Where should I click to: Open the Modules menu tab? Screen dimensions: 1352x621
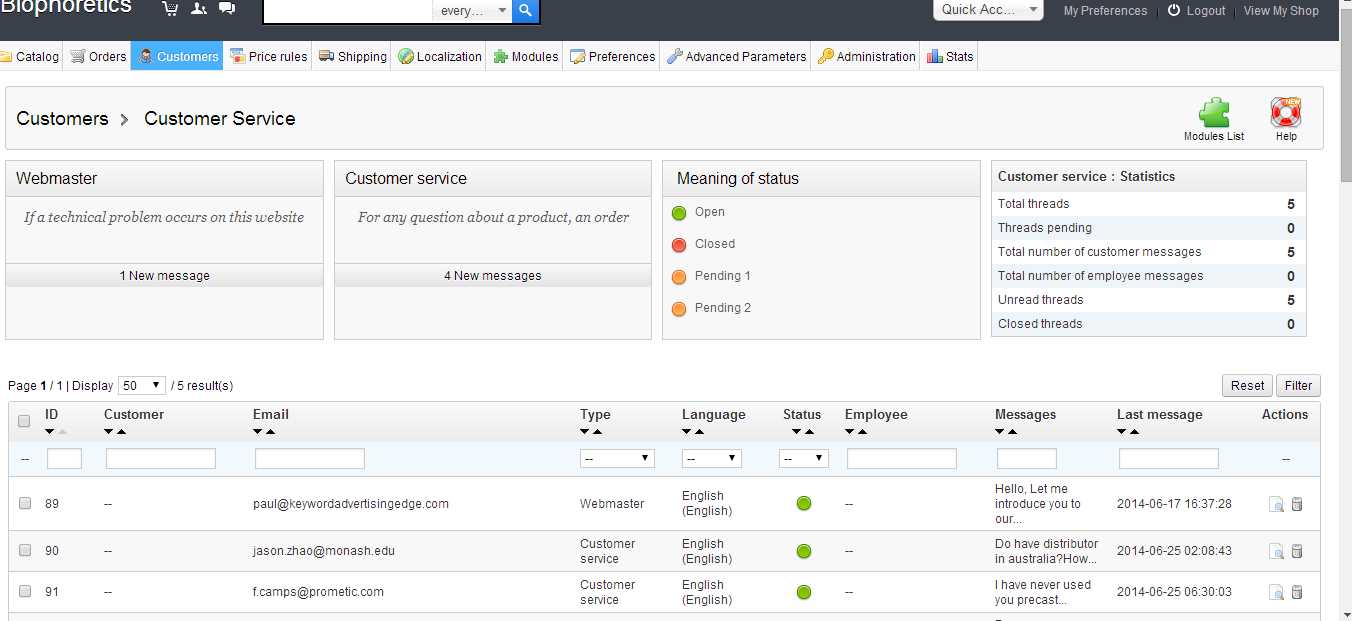pos(525,56)
